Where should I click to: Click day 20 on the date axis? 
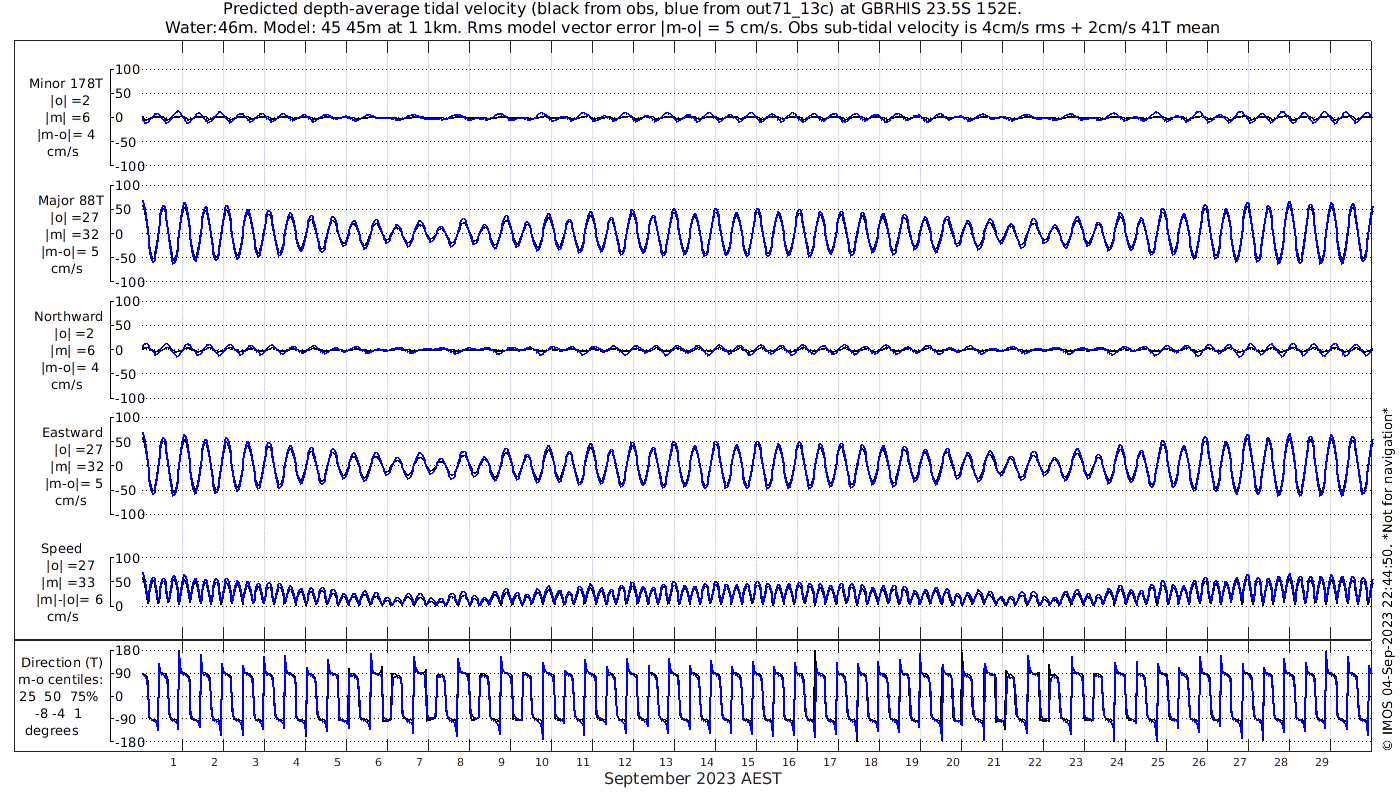click(x=952, y=762)
